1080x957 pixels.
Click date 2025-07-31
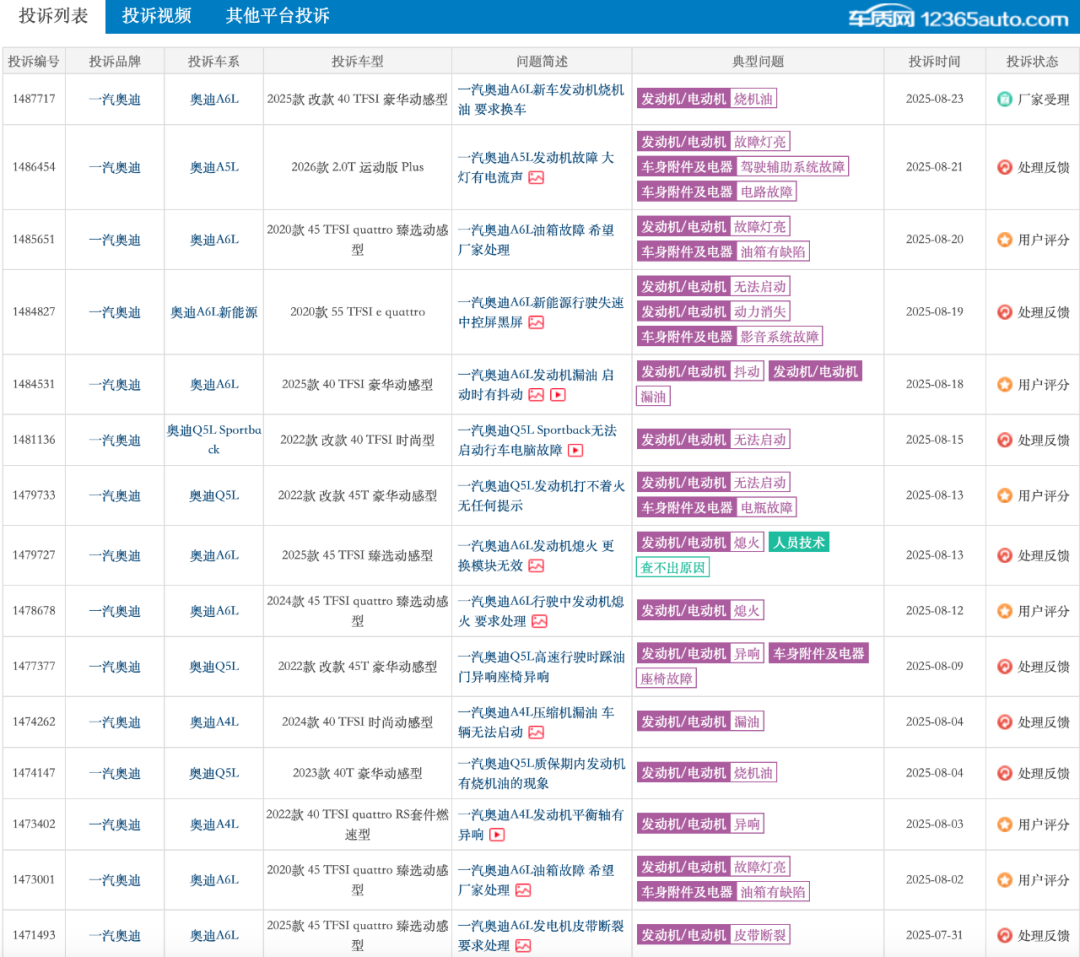934,935
